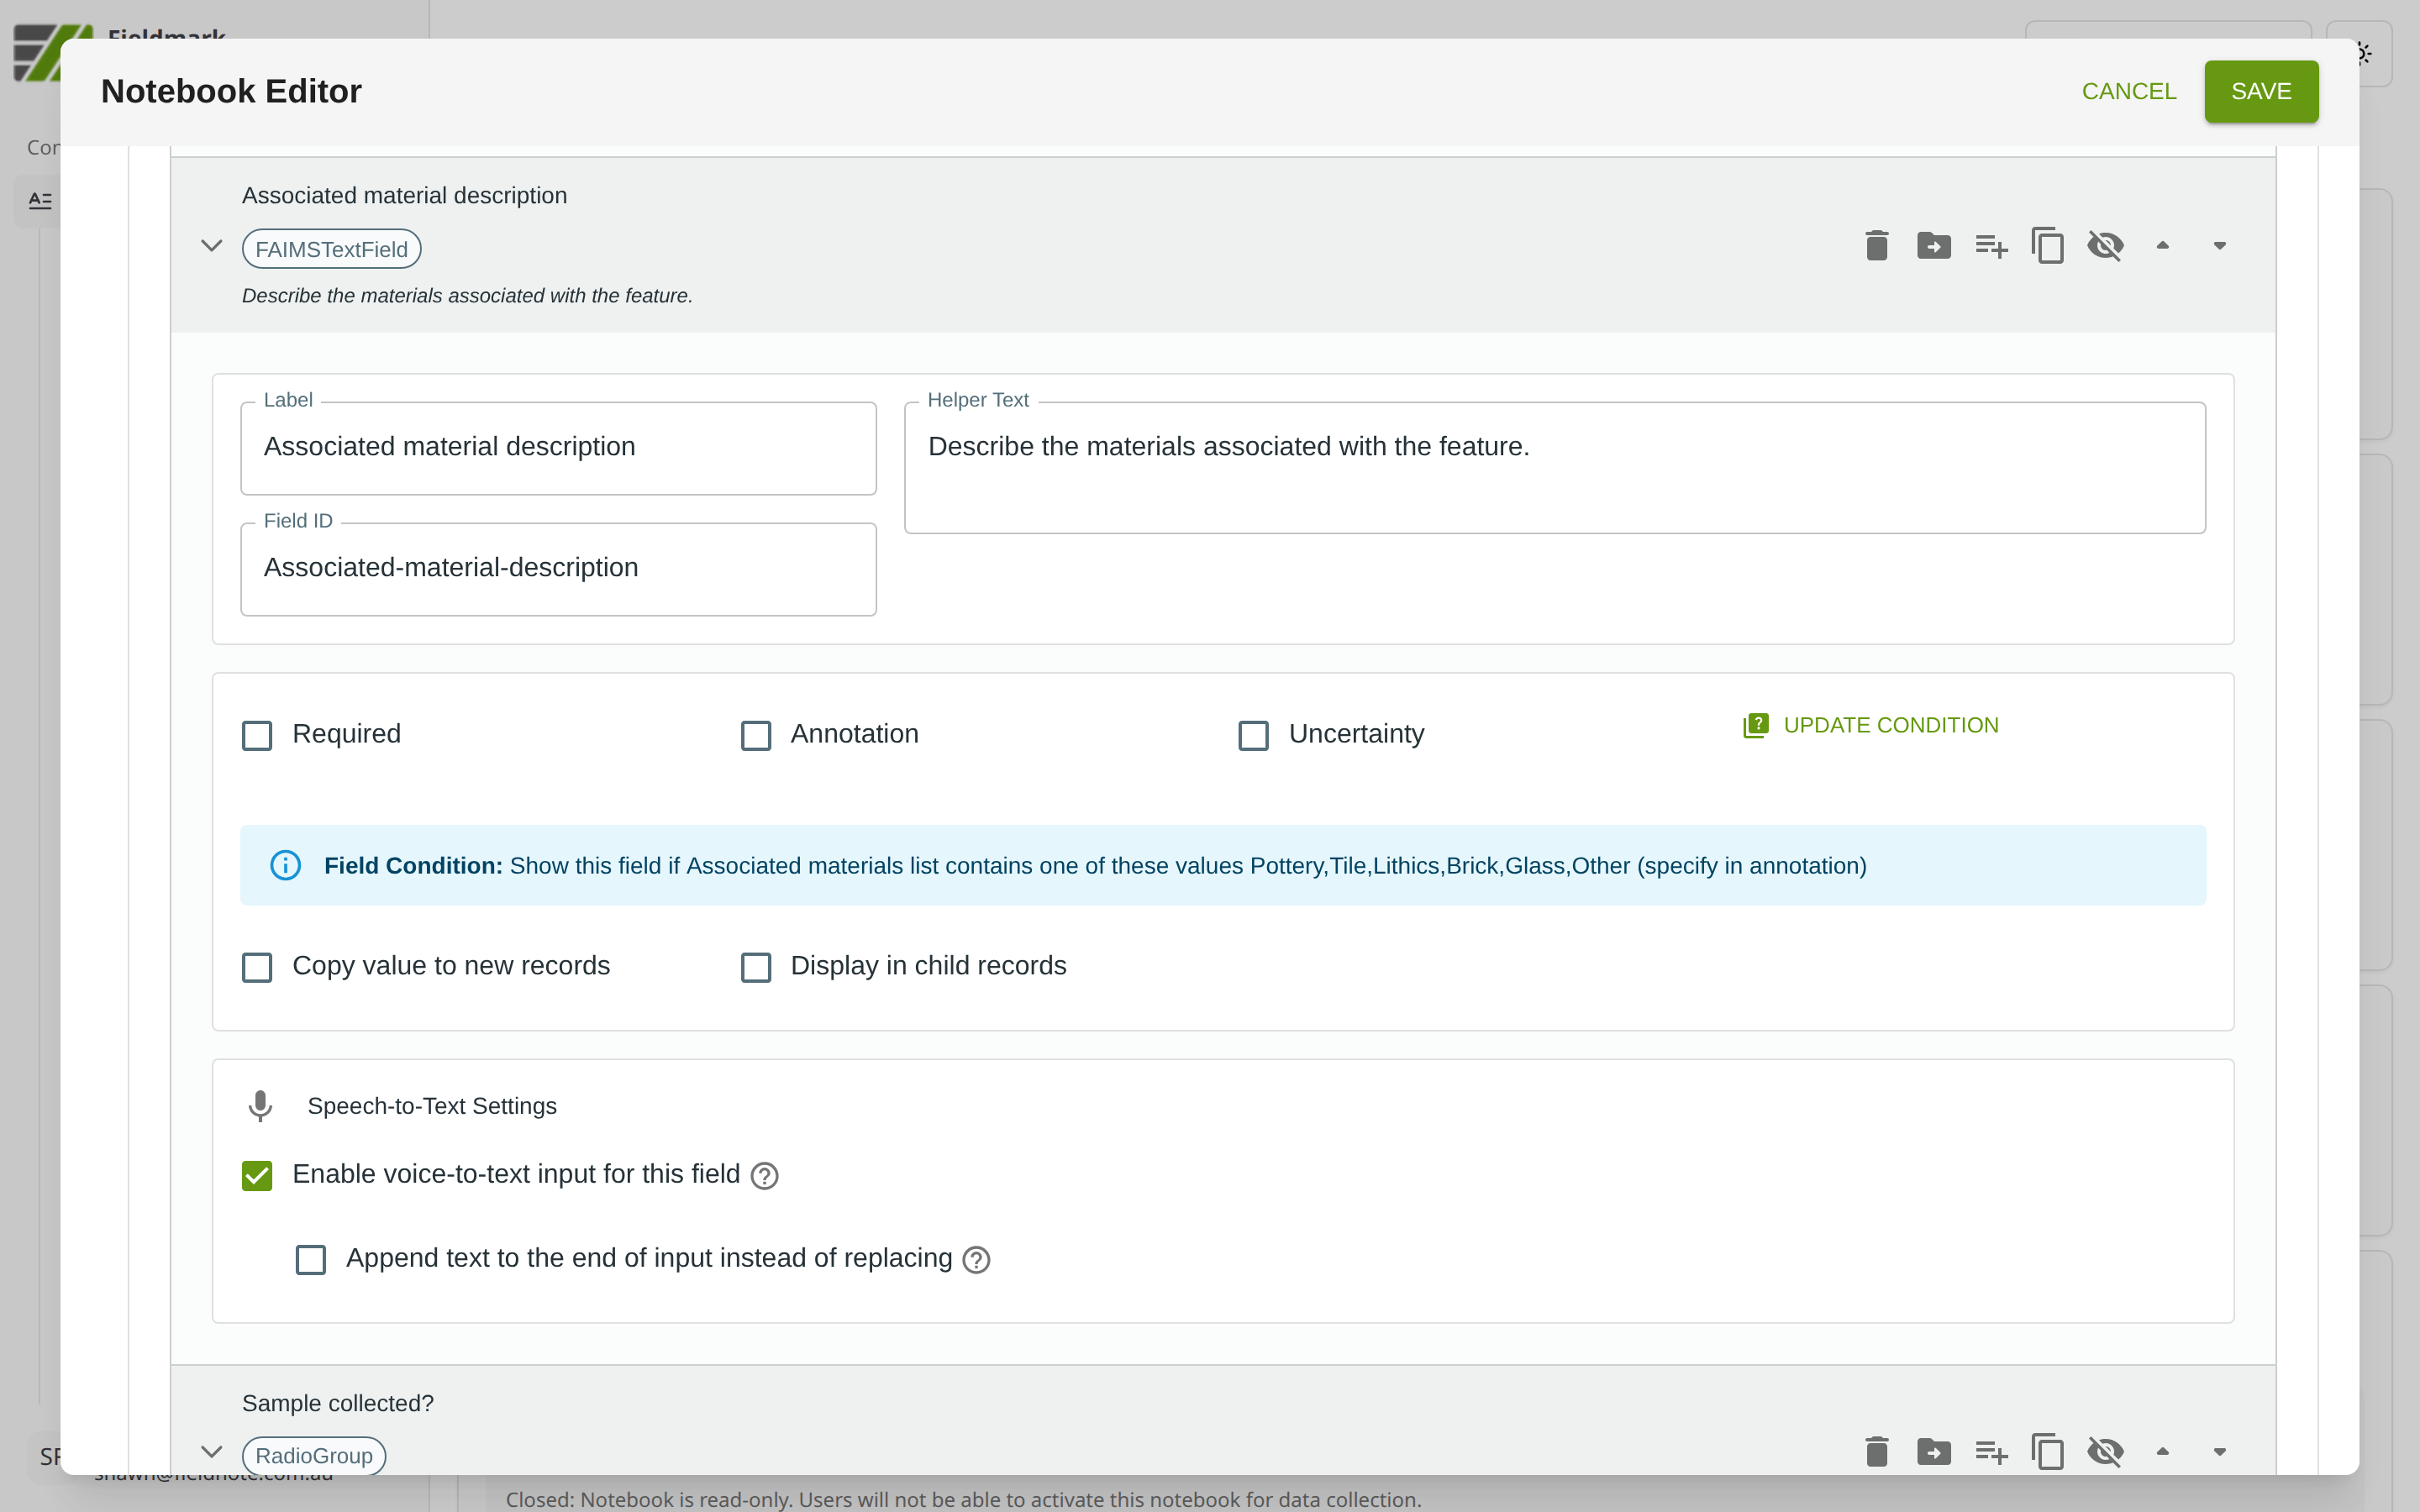Expand the Sample collected? field
The width and height of the screenshot is (2420, 1512).
(211, 1452)
